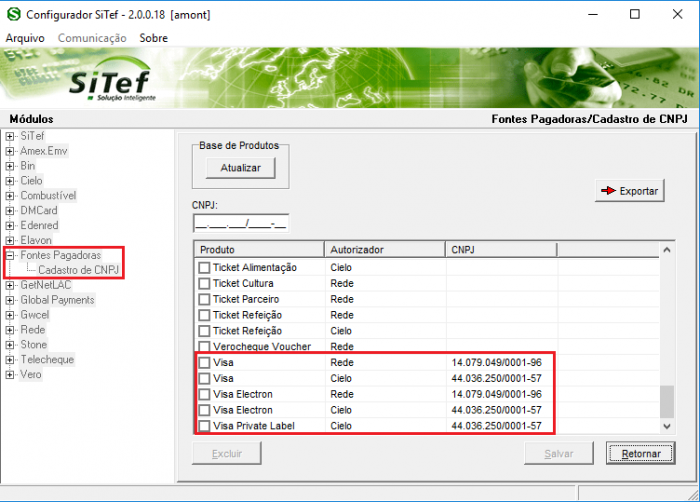Click Rede cell in Ticket Cultura row
The image size is (700, 502).
pyautogui.click(x=342, y=283)
